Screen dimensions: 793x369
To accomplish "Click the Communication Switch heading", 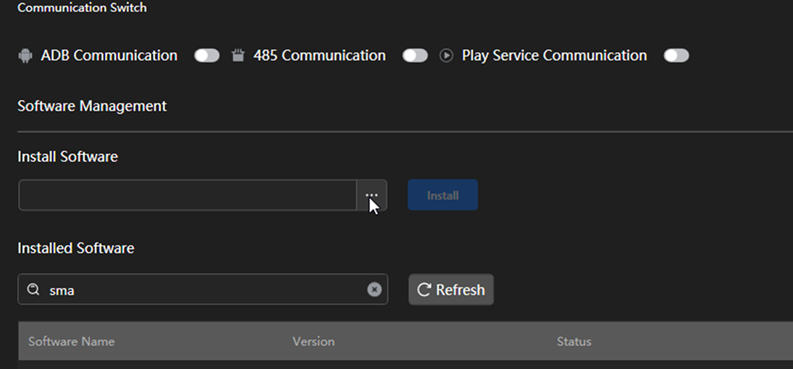I will click(x=82, y=8).
